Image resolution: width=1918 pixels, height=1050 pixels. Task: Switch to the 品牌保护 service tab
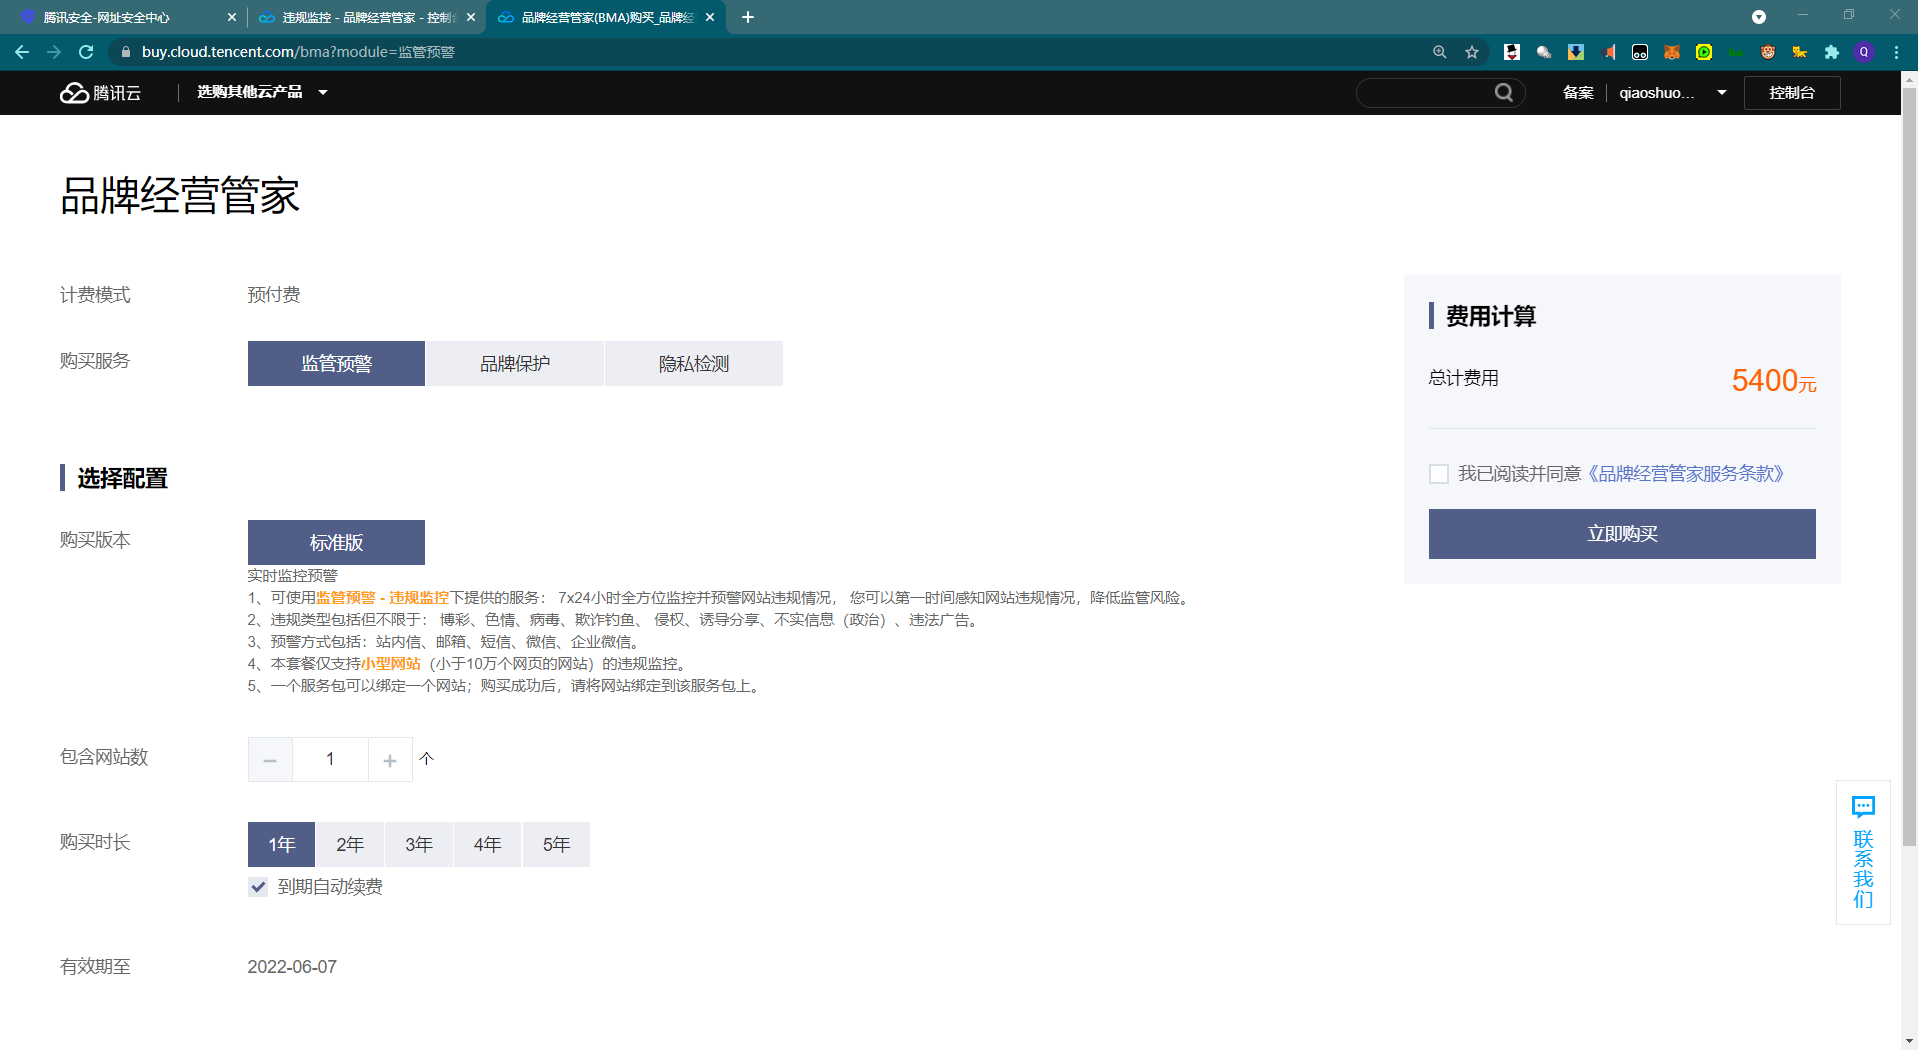[515, 364]
